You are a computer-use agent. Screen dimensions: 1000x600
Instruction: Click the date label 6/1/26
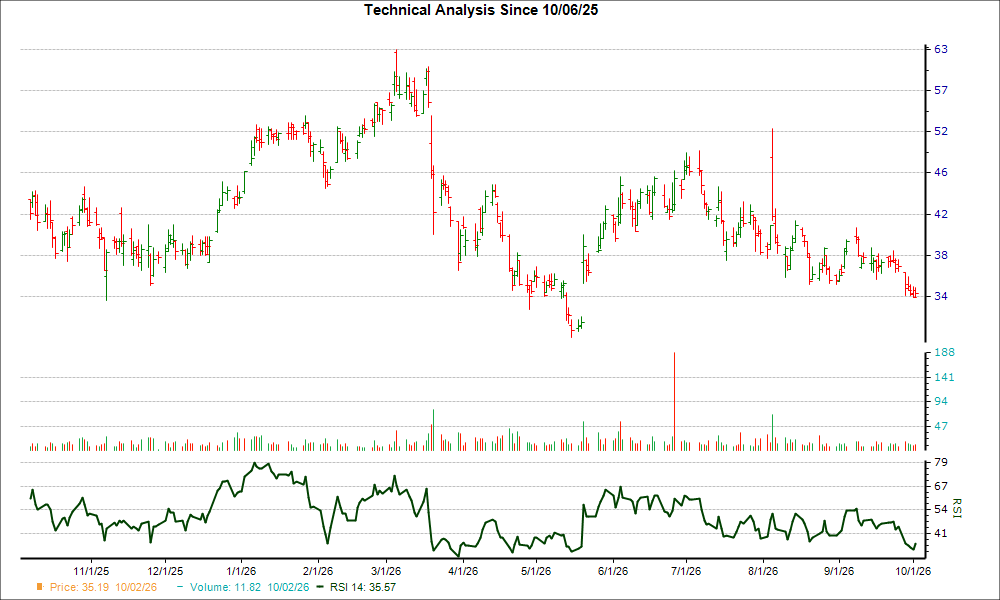613,571
